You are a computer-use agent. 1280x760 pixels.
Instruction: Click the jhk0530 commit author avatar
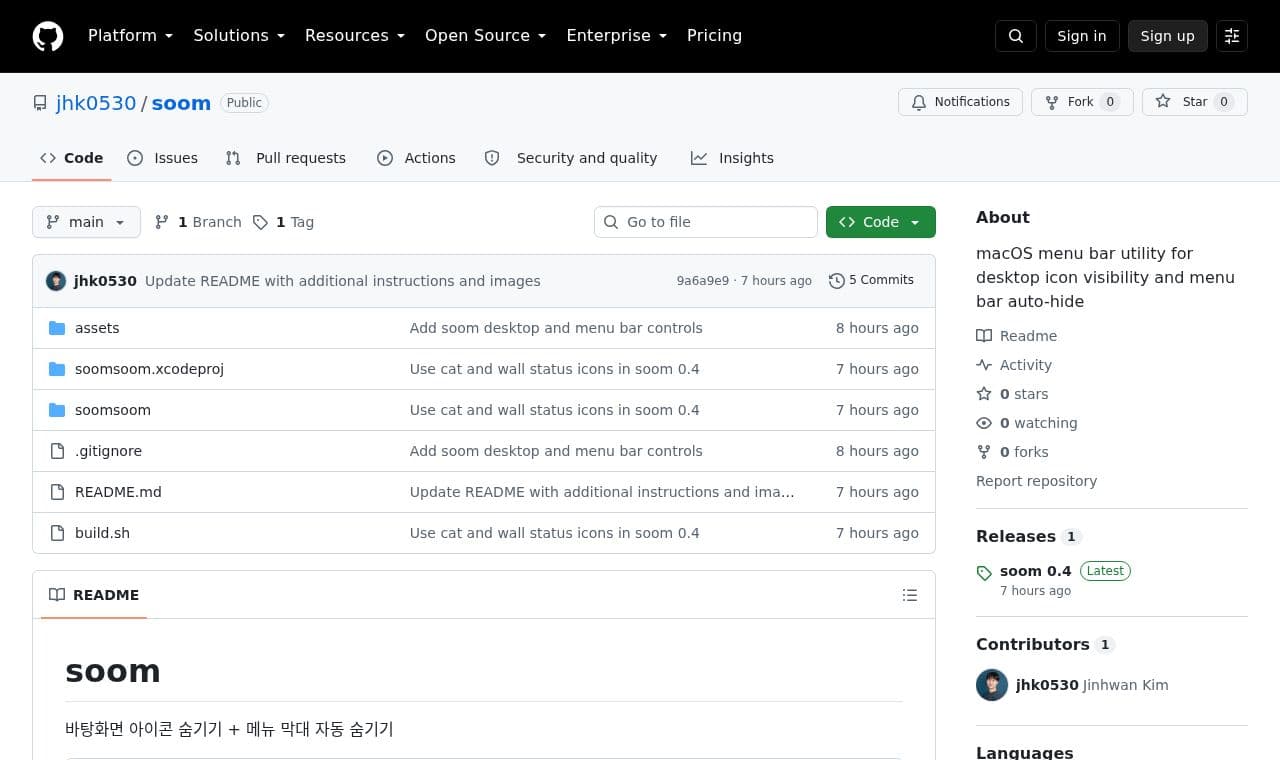coord(56,281)
